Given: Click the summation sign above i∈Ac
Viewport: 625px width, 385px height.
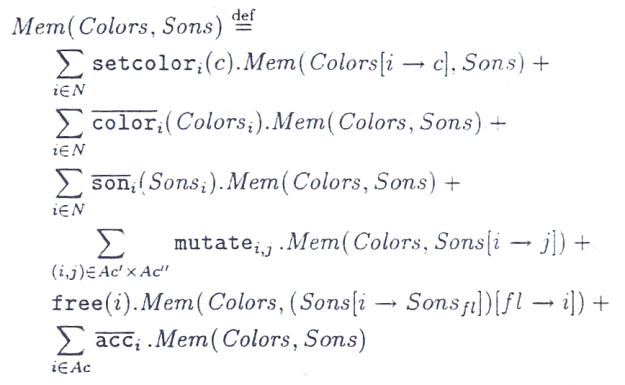Looking at the screenshot, I should 71,340.
